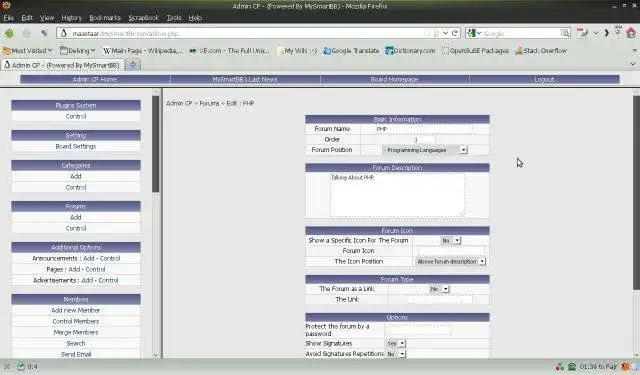640x375 pixels.
Task: Click the ScrapBook icon in status bar
Action: (x=20, y=366)
